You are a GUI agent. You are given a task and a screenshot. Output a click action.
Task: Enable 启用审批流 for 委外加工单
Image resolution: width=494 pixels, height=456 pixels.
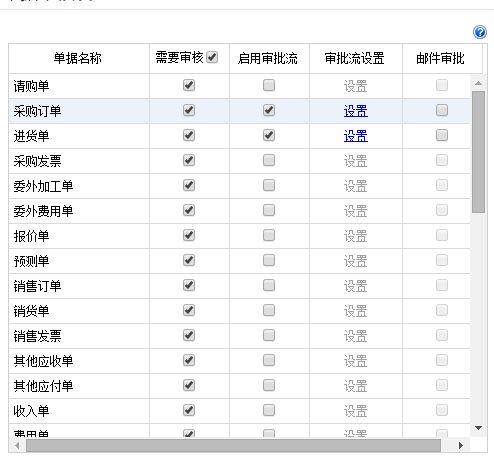pos(269,185)
